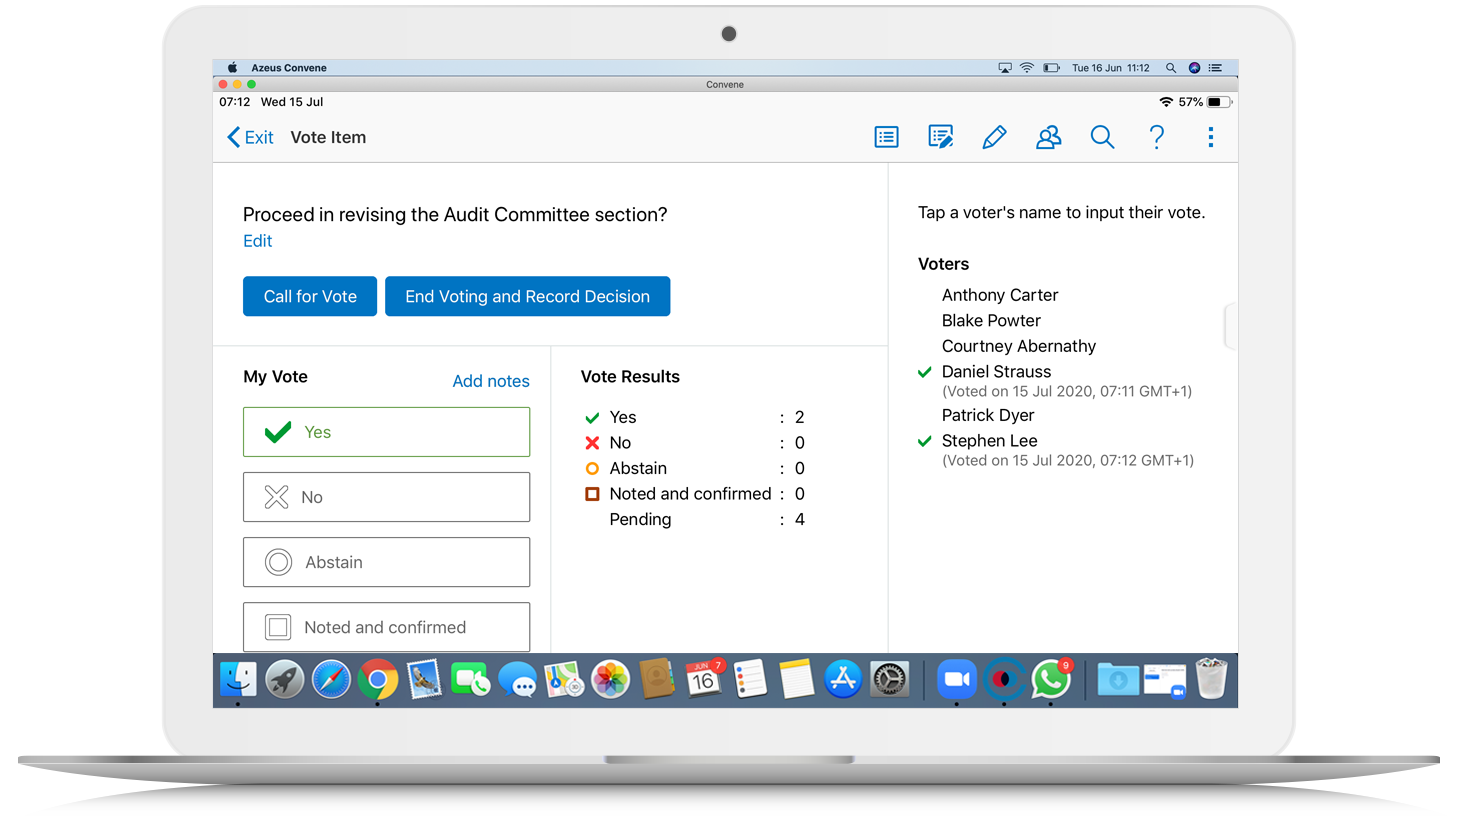Open Finder from the dock
1464x816 pixels.
tap(238, 680)
